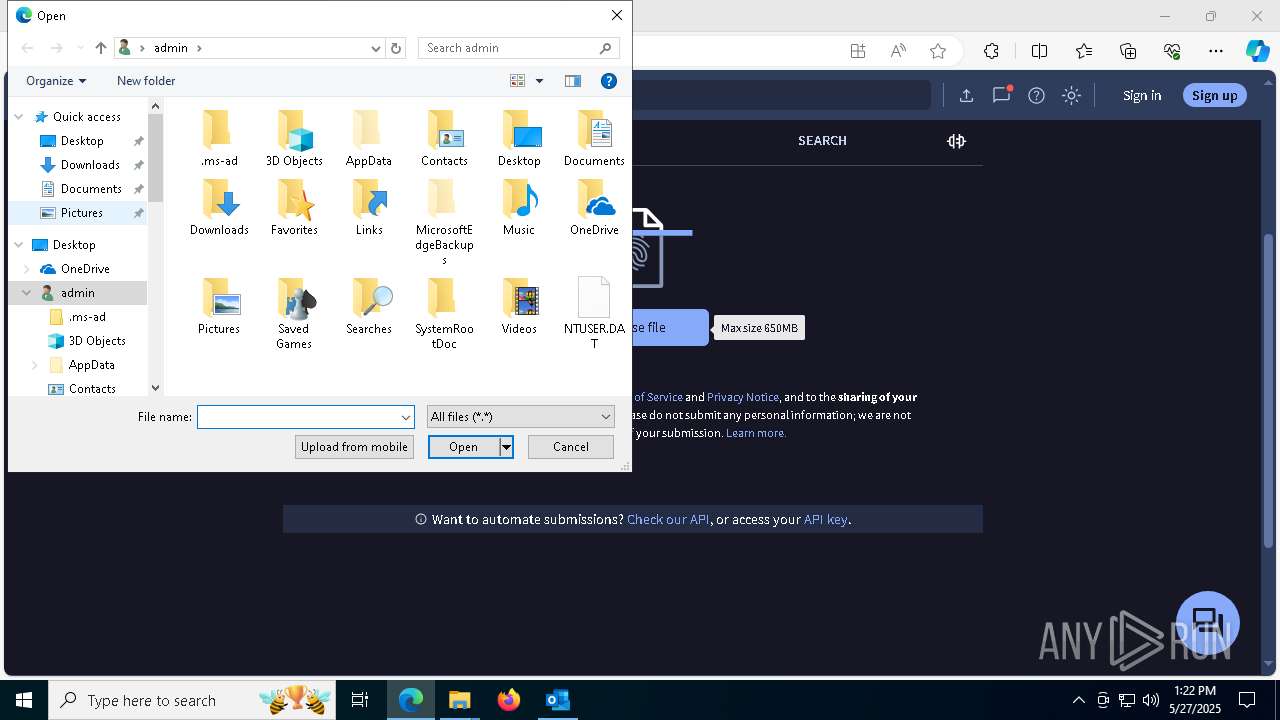
Task: Open the Privacy Notice link
Action: click(743, 397)
